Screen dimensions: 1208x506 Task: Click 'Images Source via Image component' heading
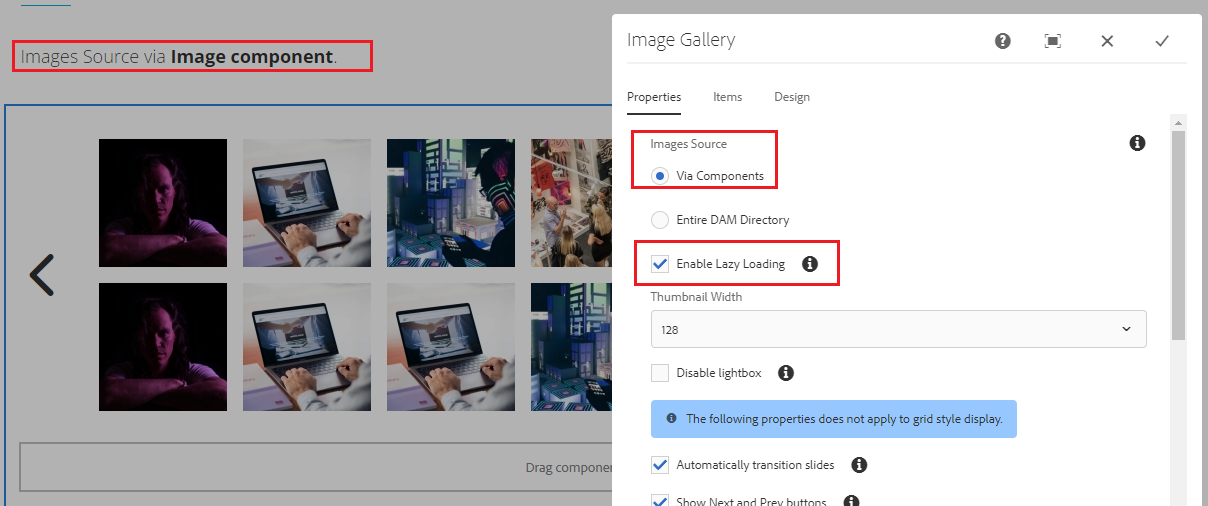coord(179,57)
